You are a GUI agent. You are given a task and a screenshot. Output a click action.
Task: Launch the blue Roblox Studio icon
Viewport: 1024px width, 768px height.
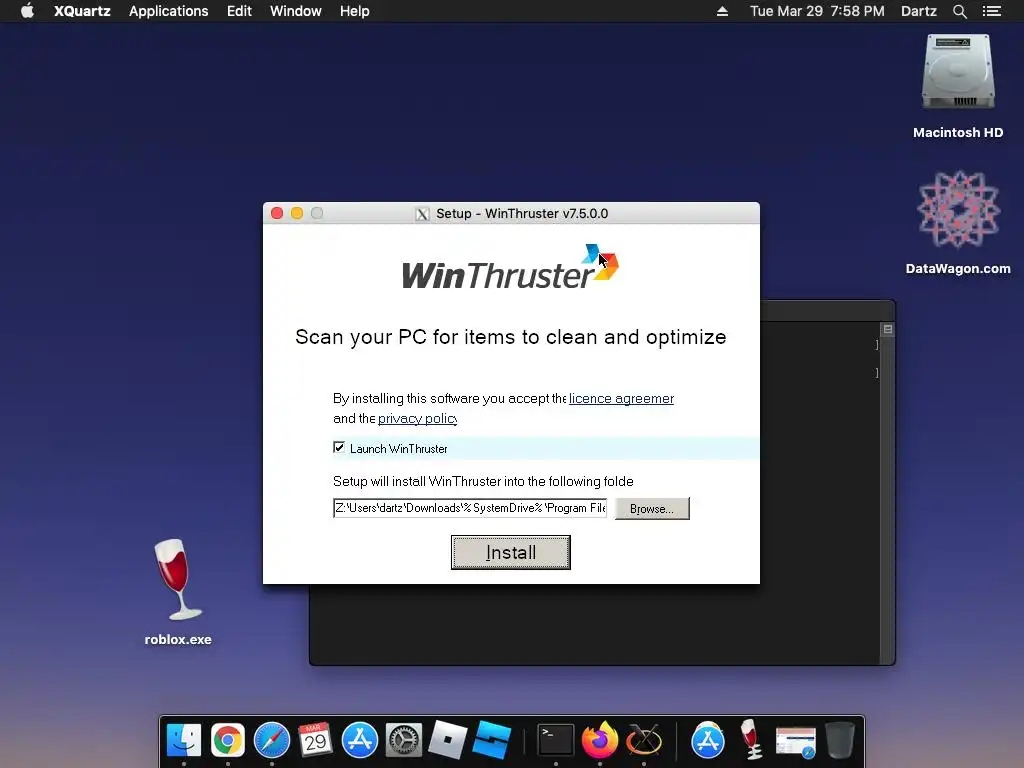pyautogui.click(x=492, y=740)
